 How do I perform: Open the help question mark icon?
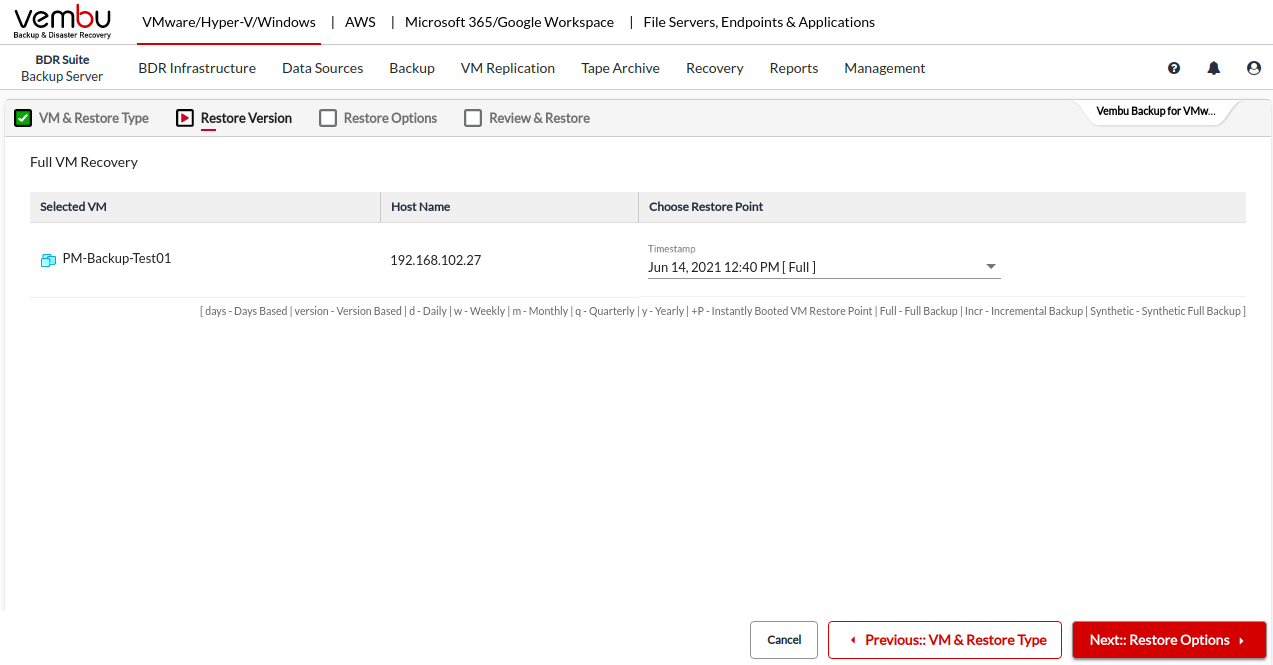pyautogui.click(x=1174, y=68)
